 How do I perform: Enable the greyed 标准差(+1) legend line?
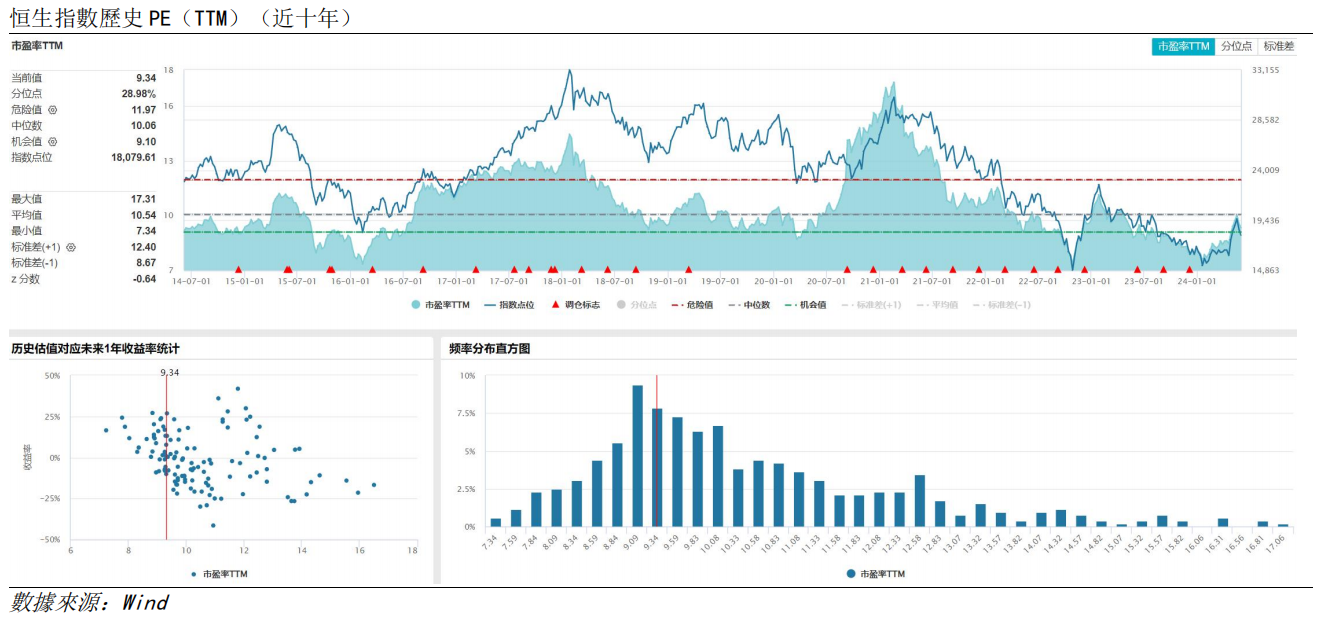tap(871, 304)
